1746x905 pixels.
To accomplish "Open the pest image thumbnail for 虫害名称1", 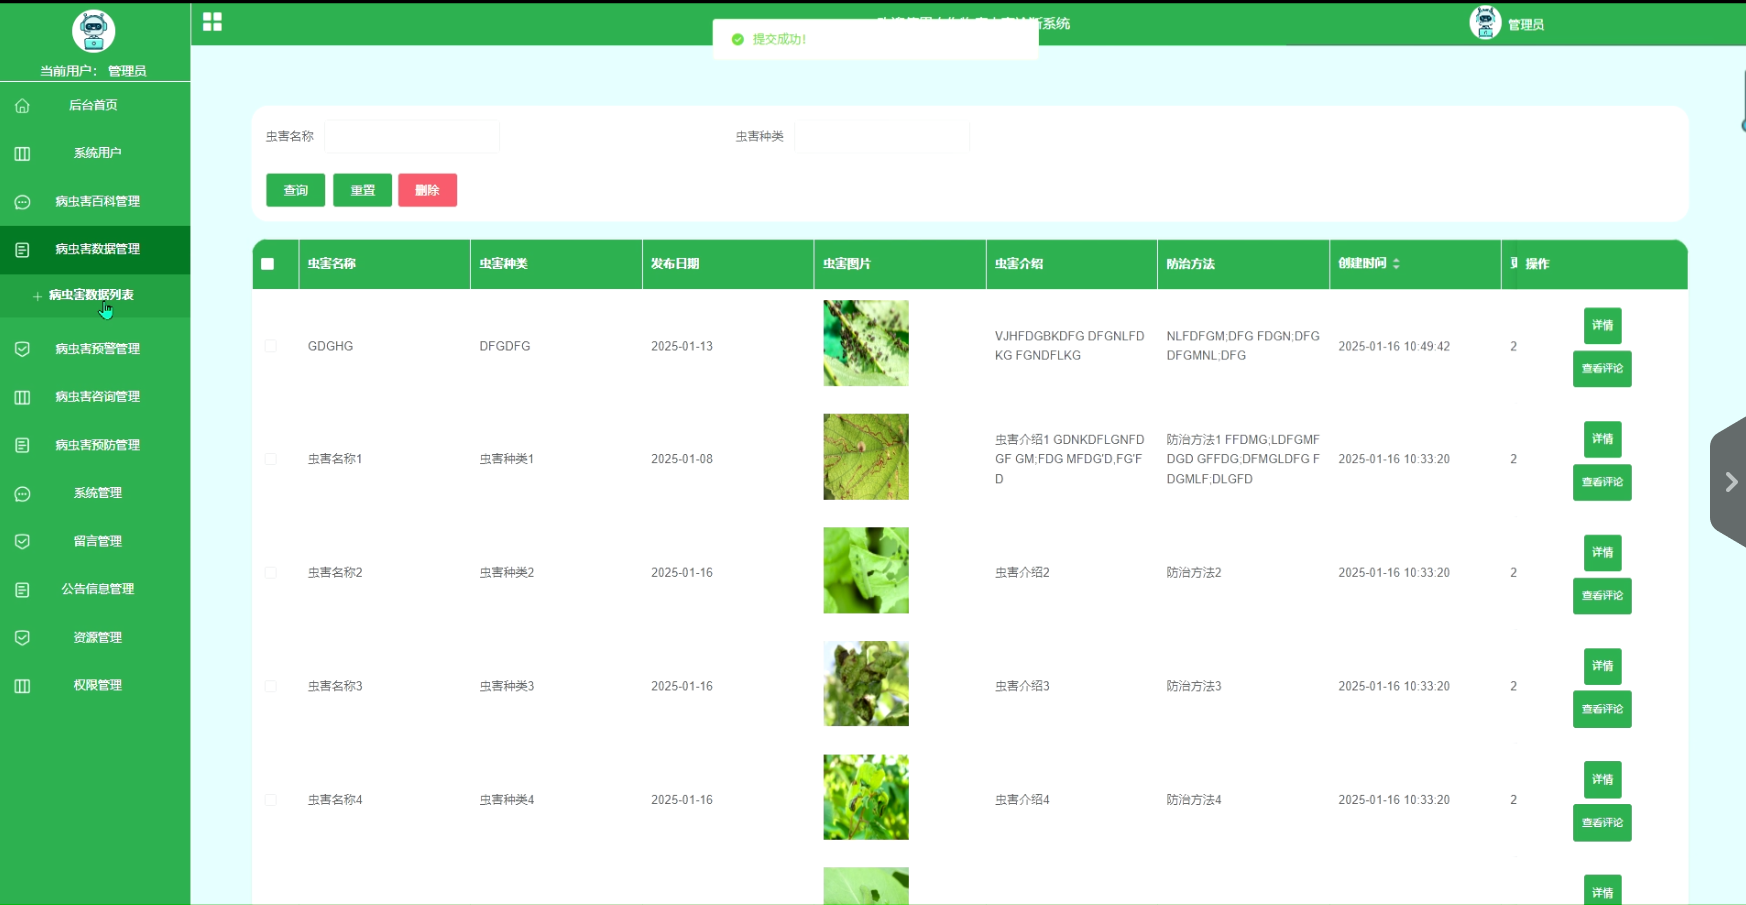I will point(866,457).
